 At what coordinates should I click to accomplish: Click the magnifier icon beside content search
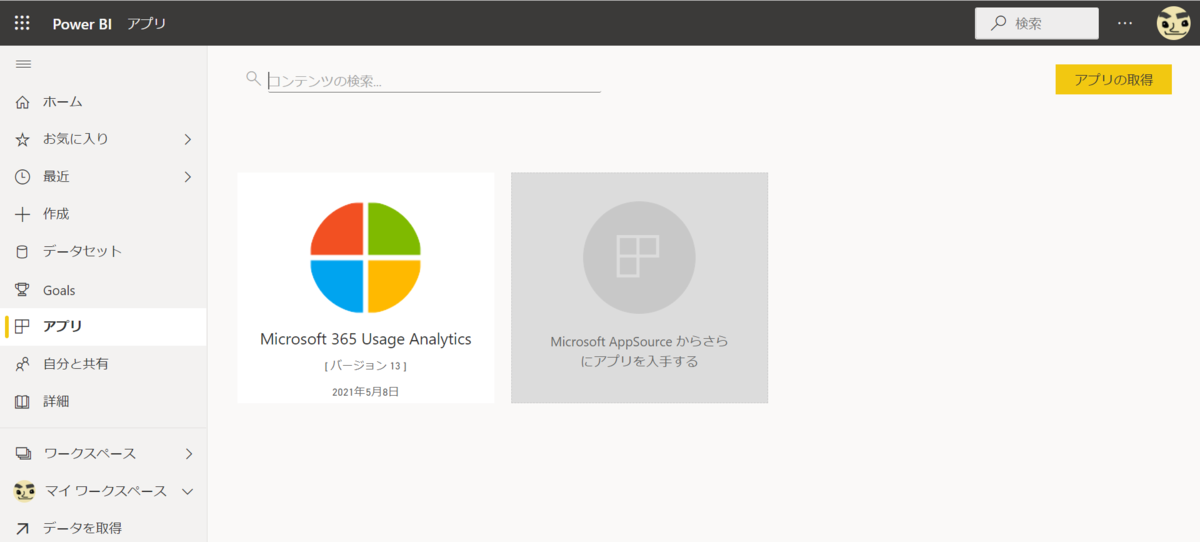click(253, 78)
